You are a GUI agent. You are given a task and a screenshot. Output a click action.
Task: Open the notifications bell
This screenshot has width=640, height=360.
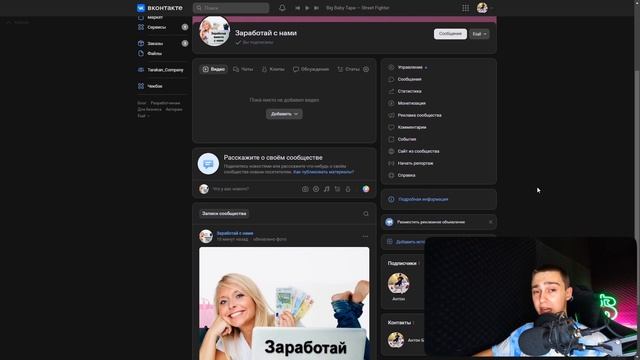[x=282, y=8]
